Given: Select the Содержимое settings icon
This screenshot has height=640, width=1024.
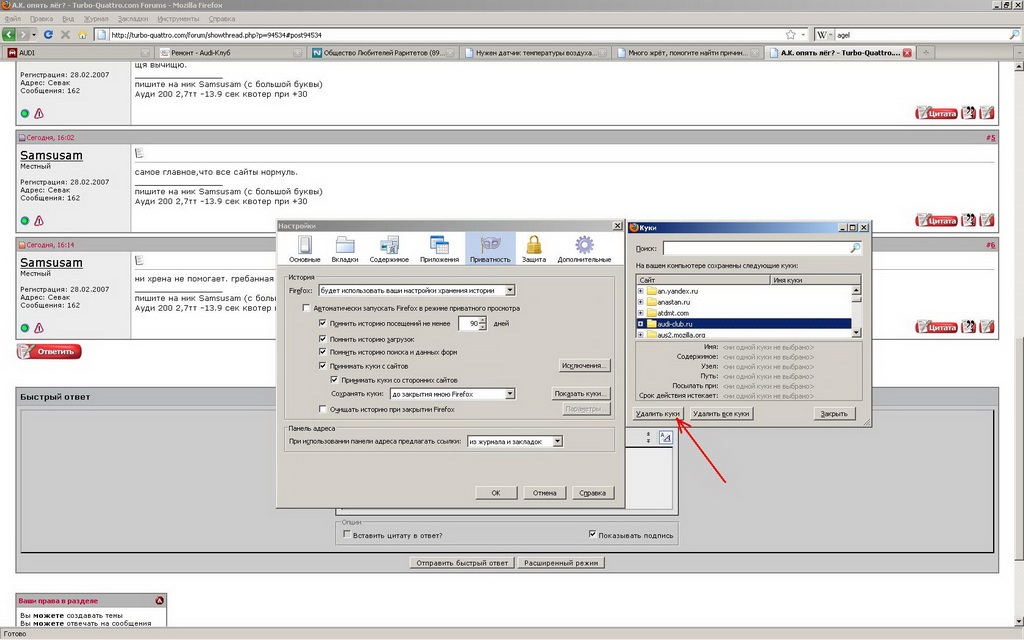Looking at the screenshot, I should point(389,247).
